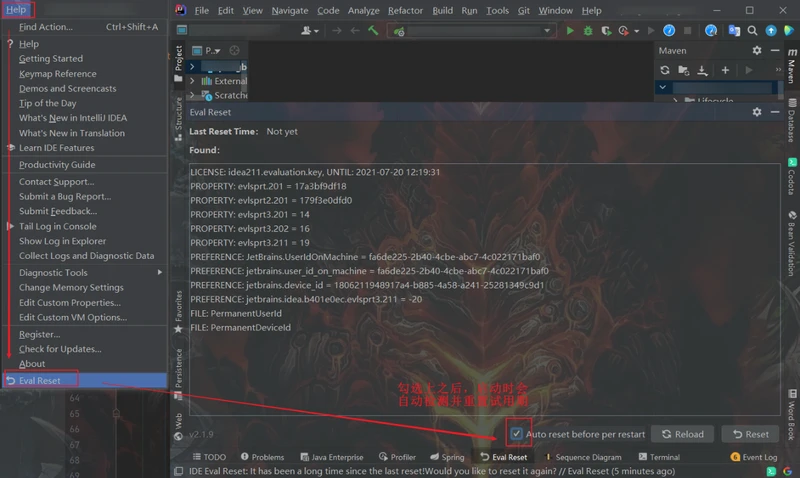The width and height of the screenshot is (800, 478).
Task: Click the Maven download sources icon
Action: coord(702,70)
